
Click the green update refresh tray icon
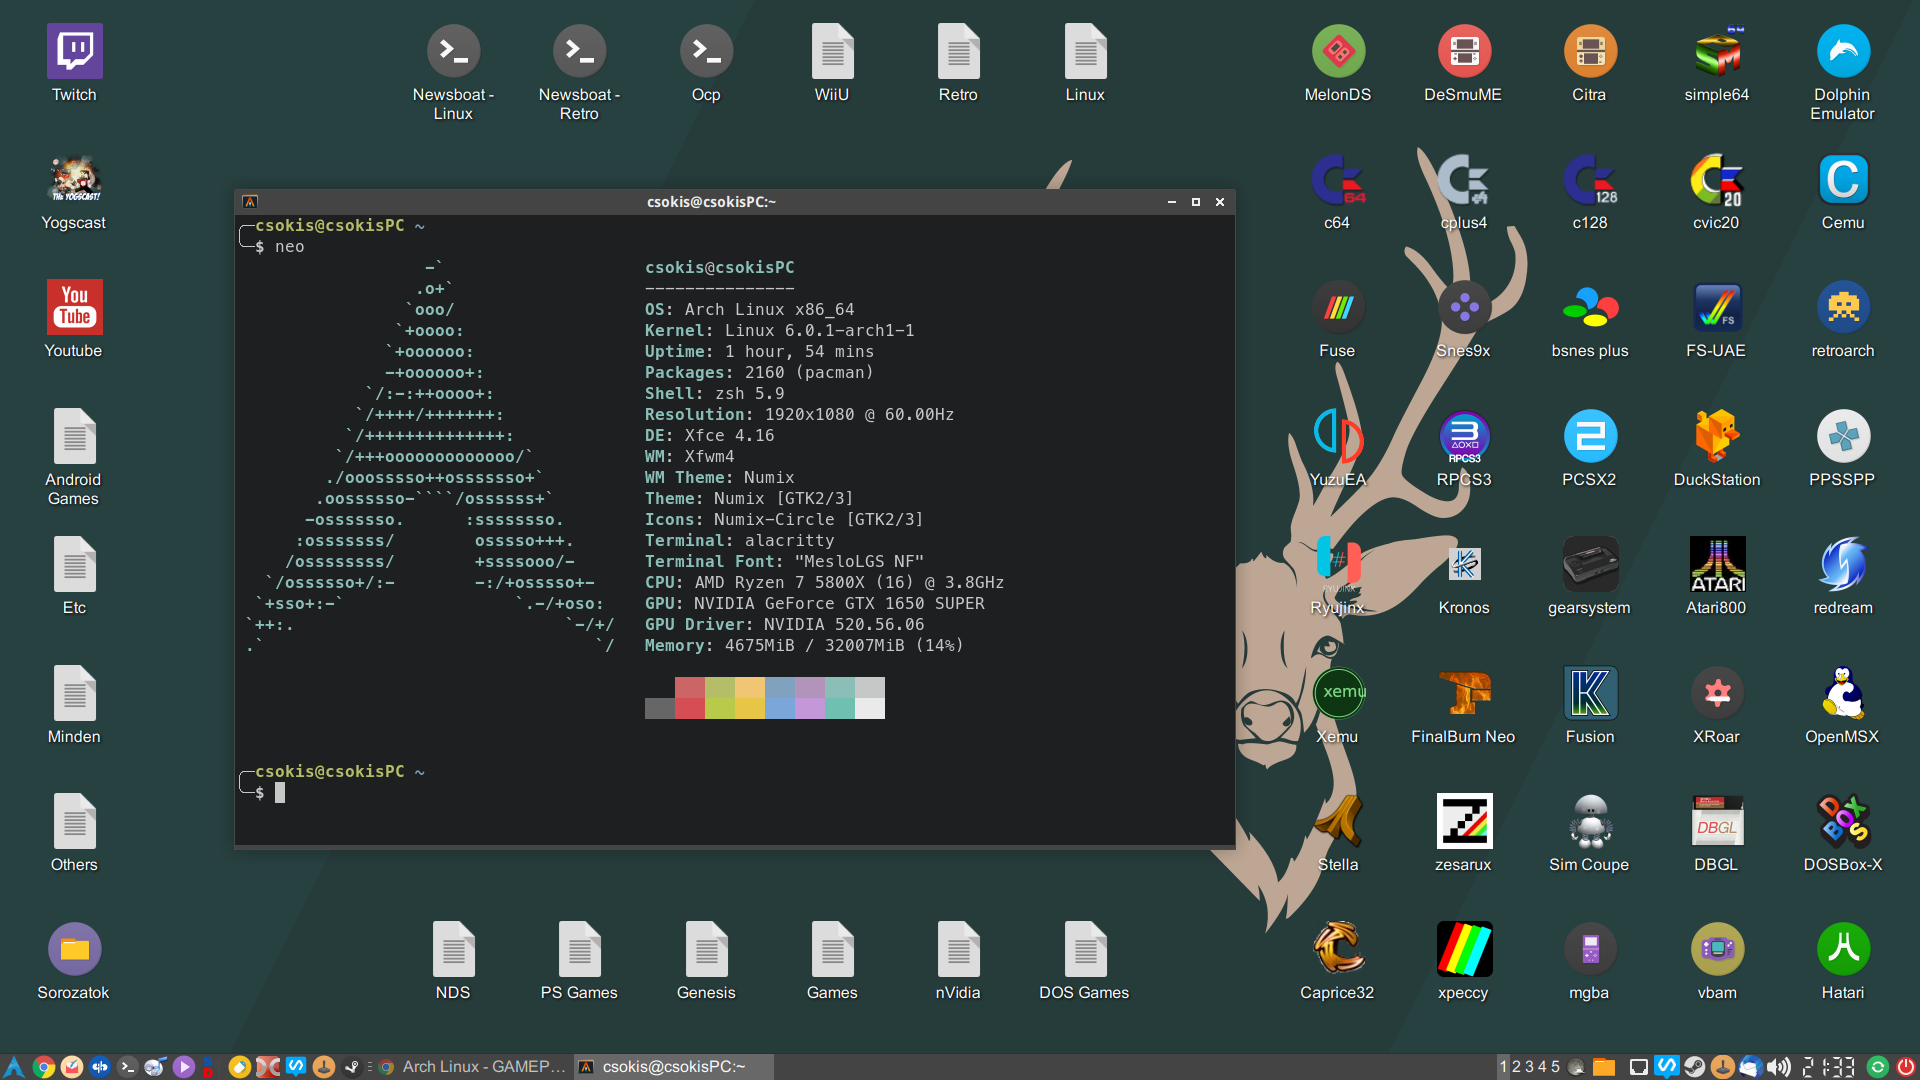tap(1878, 1067)
